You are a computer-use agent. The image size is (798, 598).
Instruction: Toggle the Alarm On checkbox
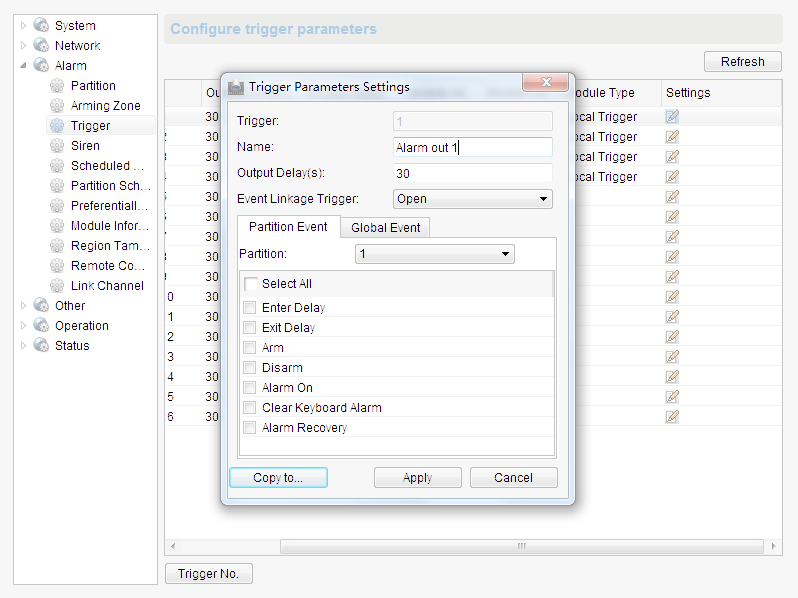(x=249, y=387)
